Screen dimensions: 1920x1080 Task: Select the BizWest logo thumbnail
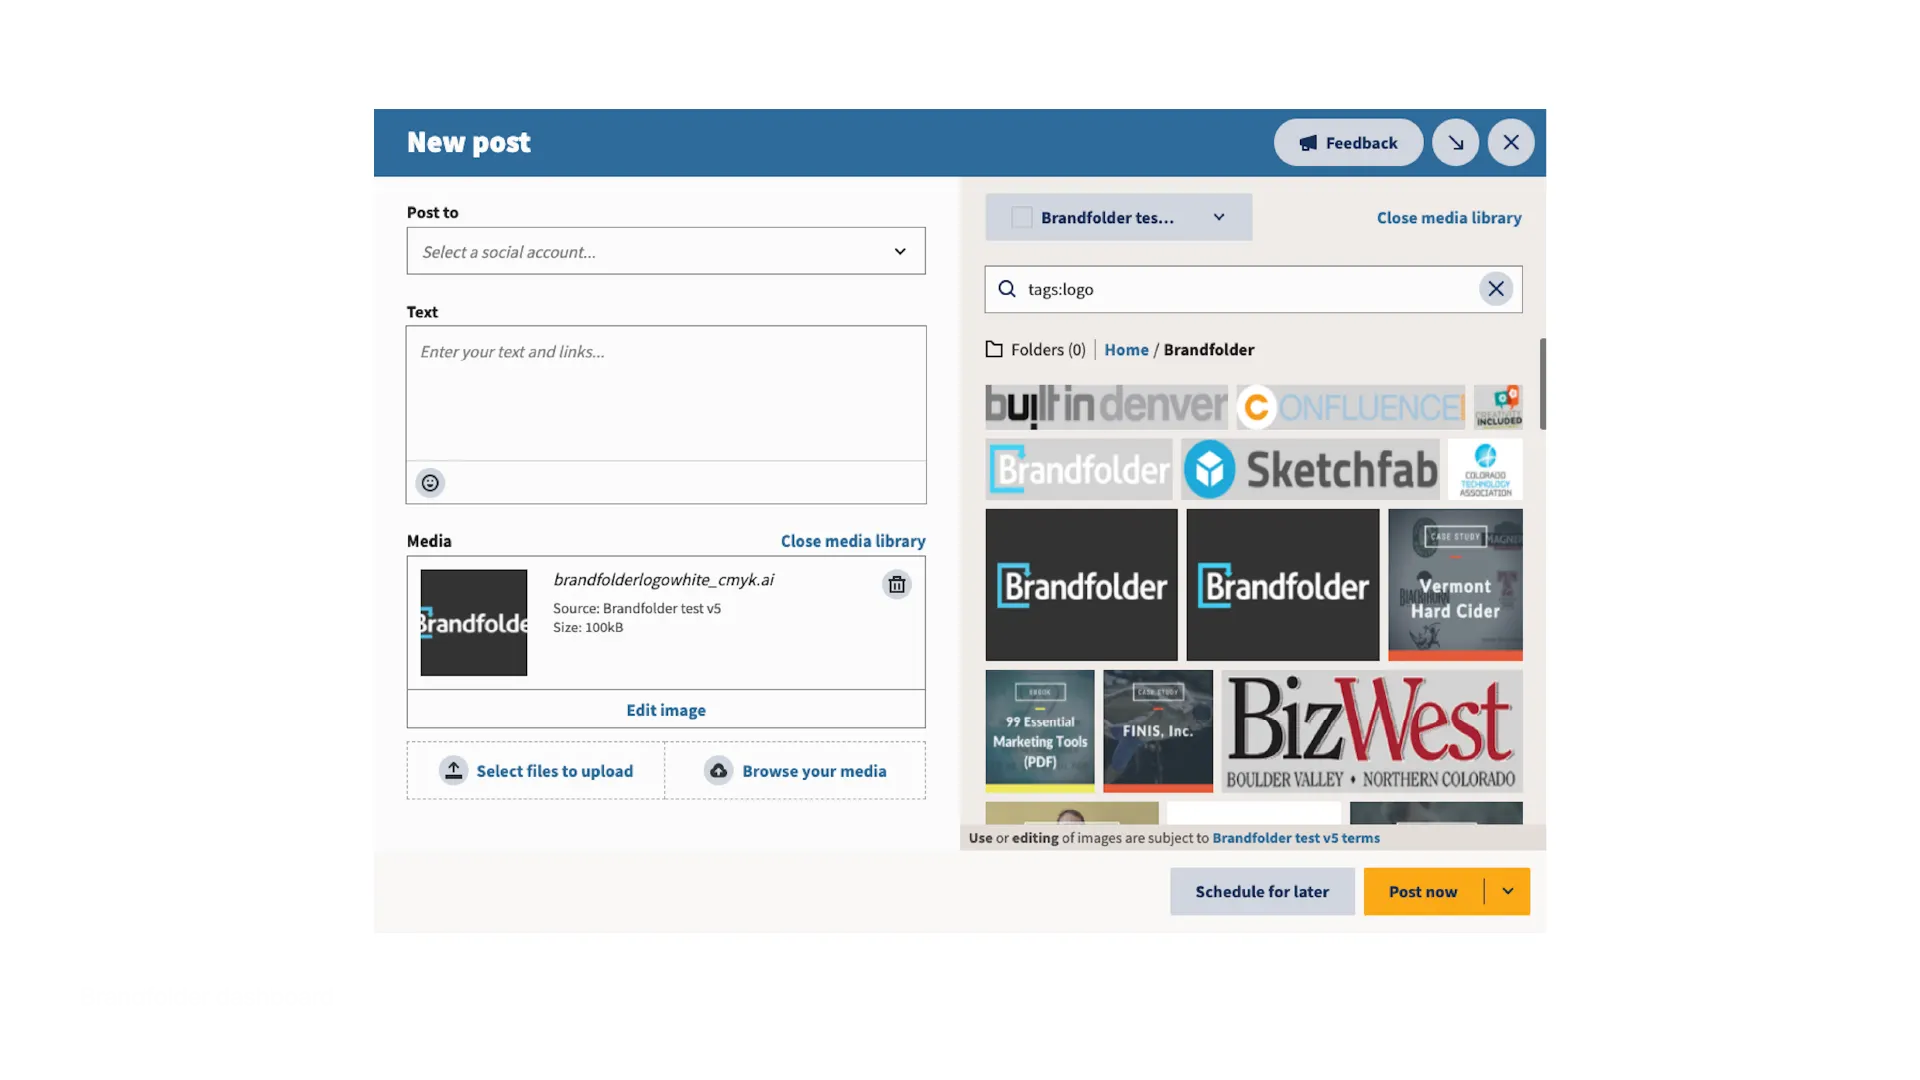[x=1372, y=731]
